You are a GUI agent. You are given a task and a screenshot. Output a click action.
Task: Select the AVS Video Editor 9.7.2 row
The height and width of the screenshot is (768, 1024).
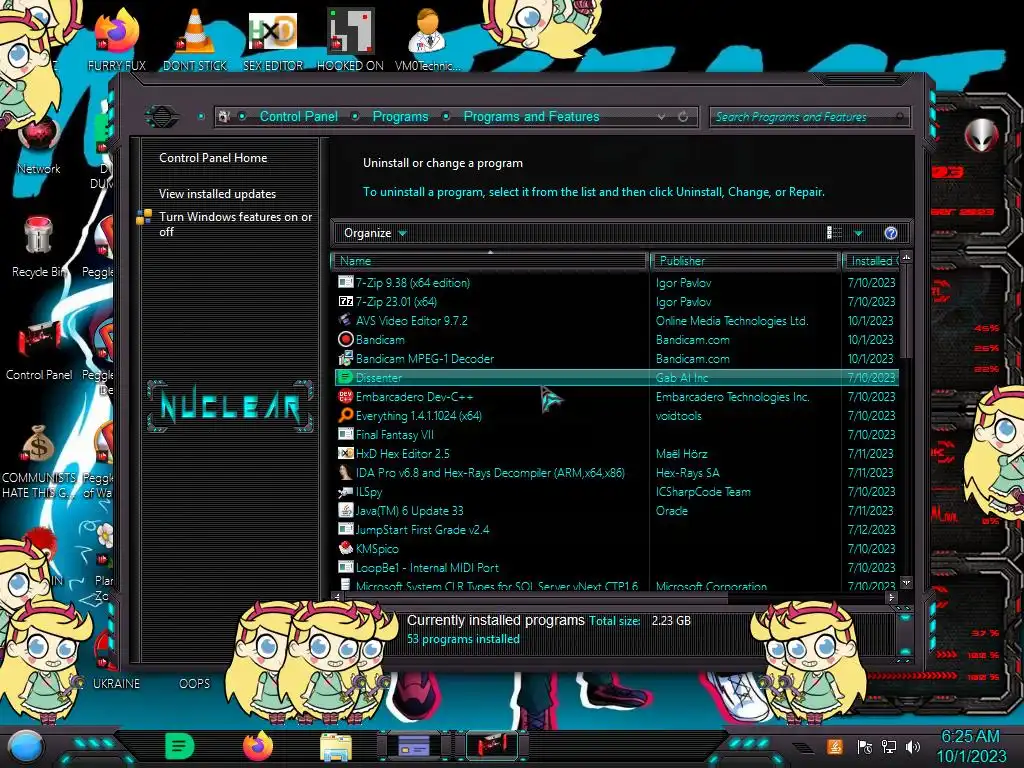[616, 321]
